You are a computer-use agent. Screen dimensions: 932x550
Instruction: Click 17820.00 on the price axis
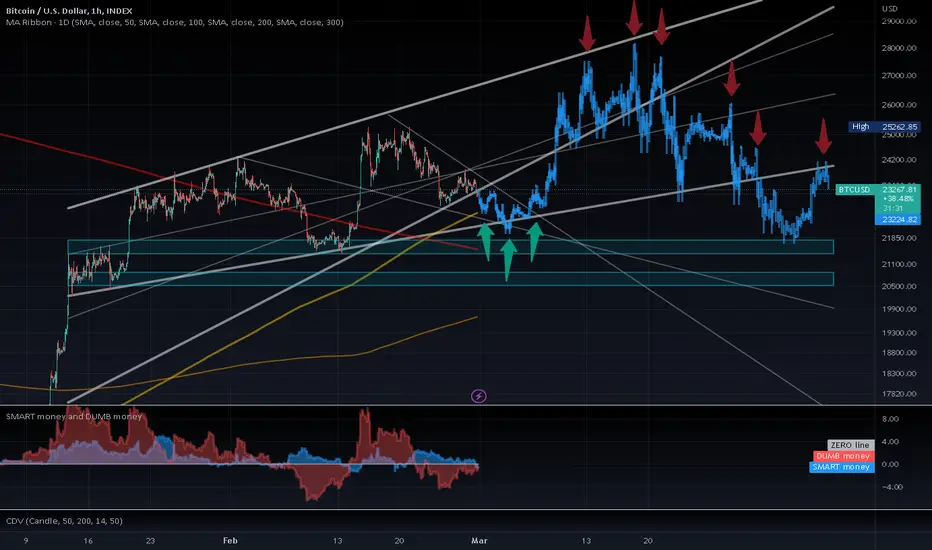899,394
